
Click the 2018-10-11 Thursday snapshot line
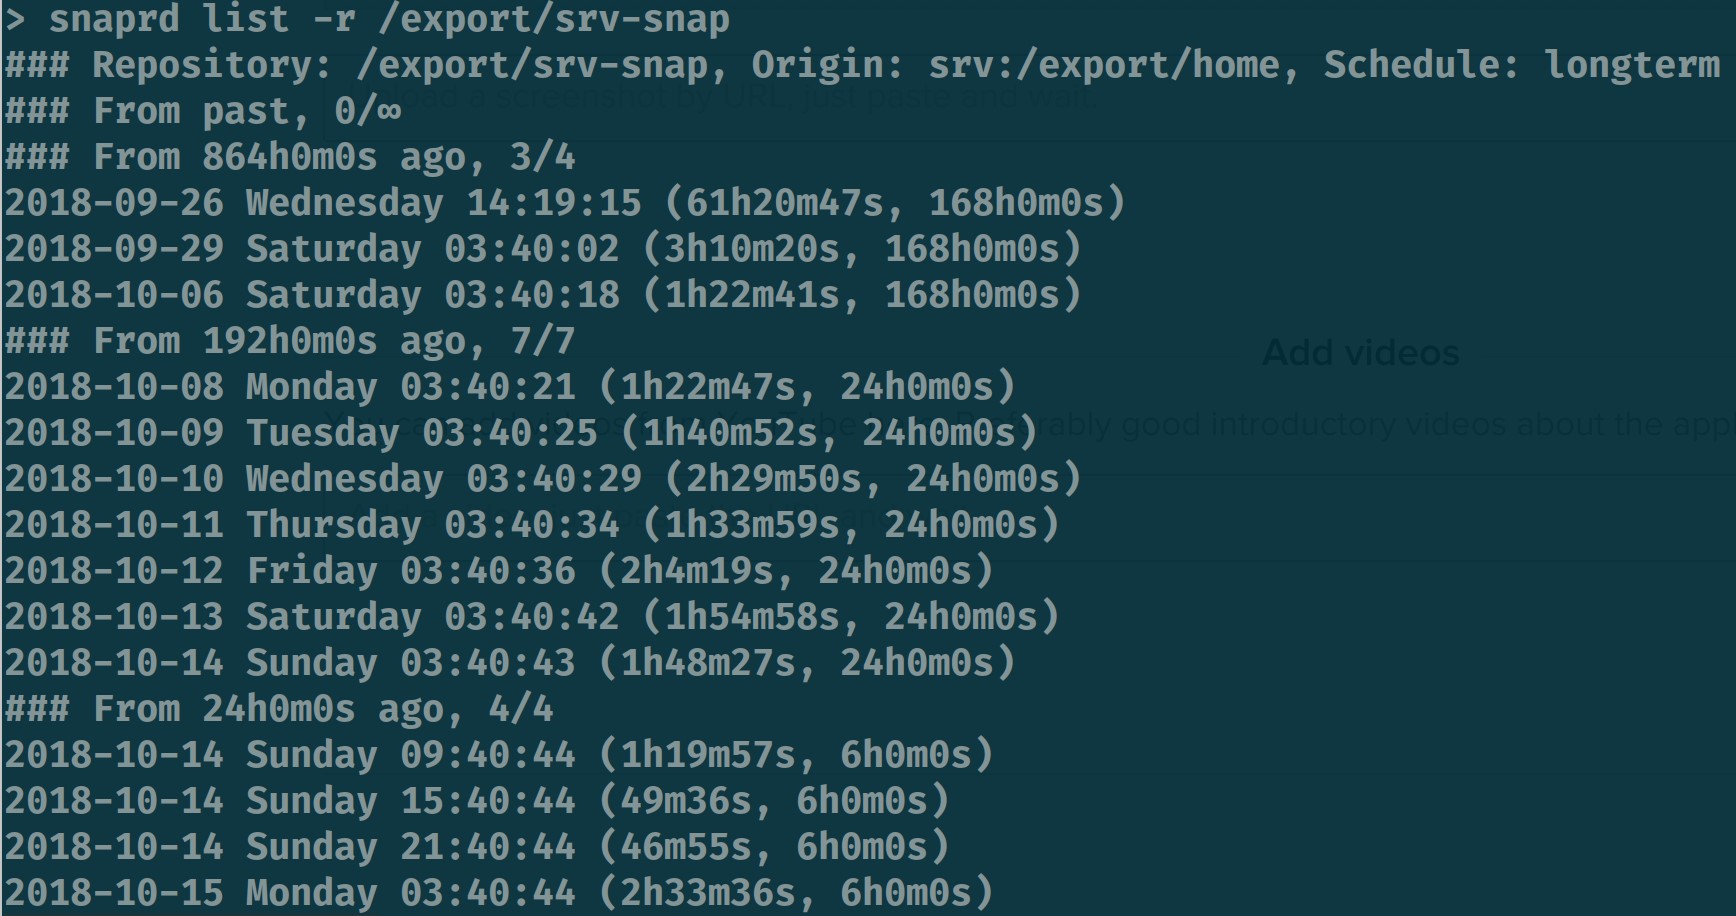(x=532, y=525)
